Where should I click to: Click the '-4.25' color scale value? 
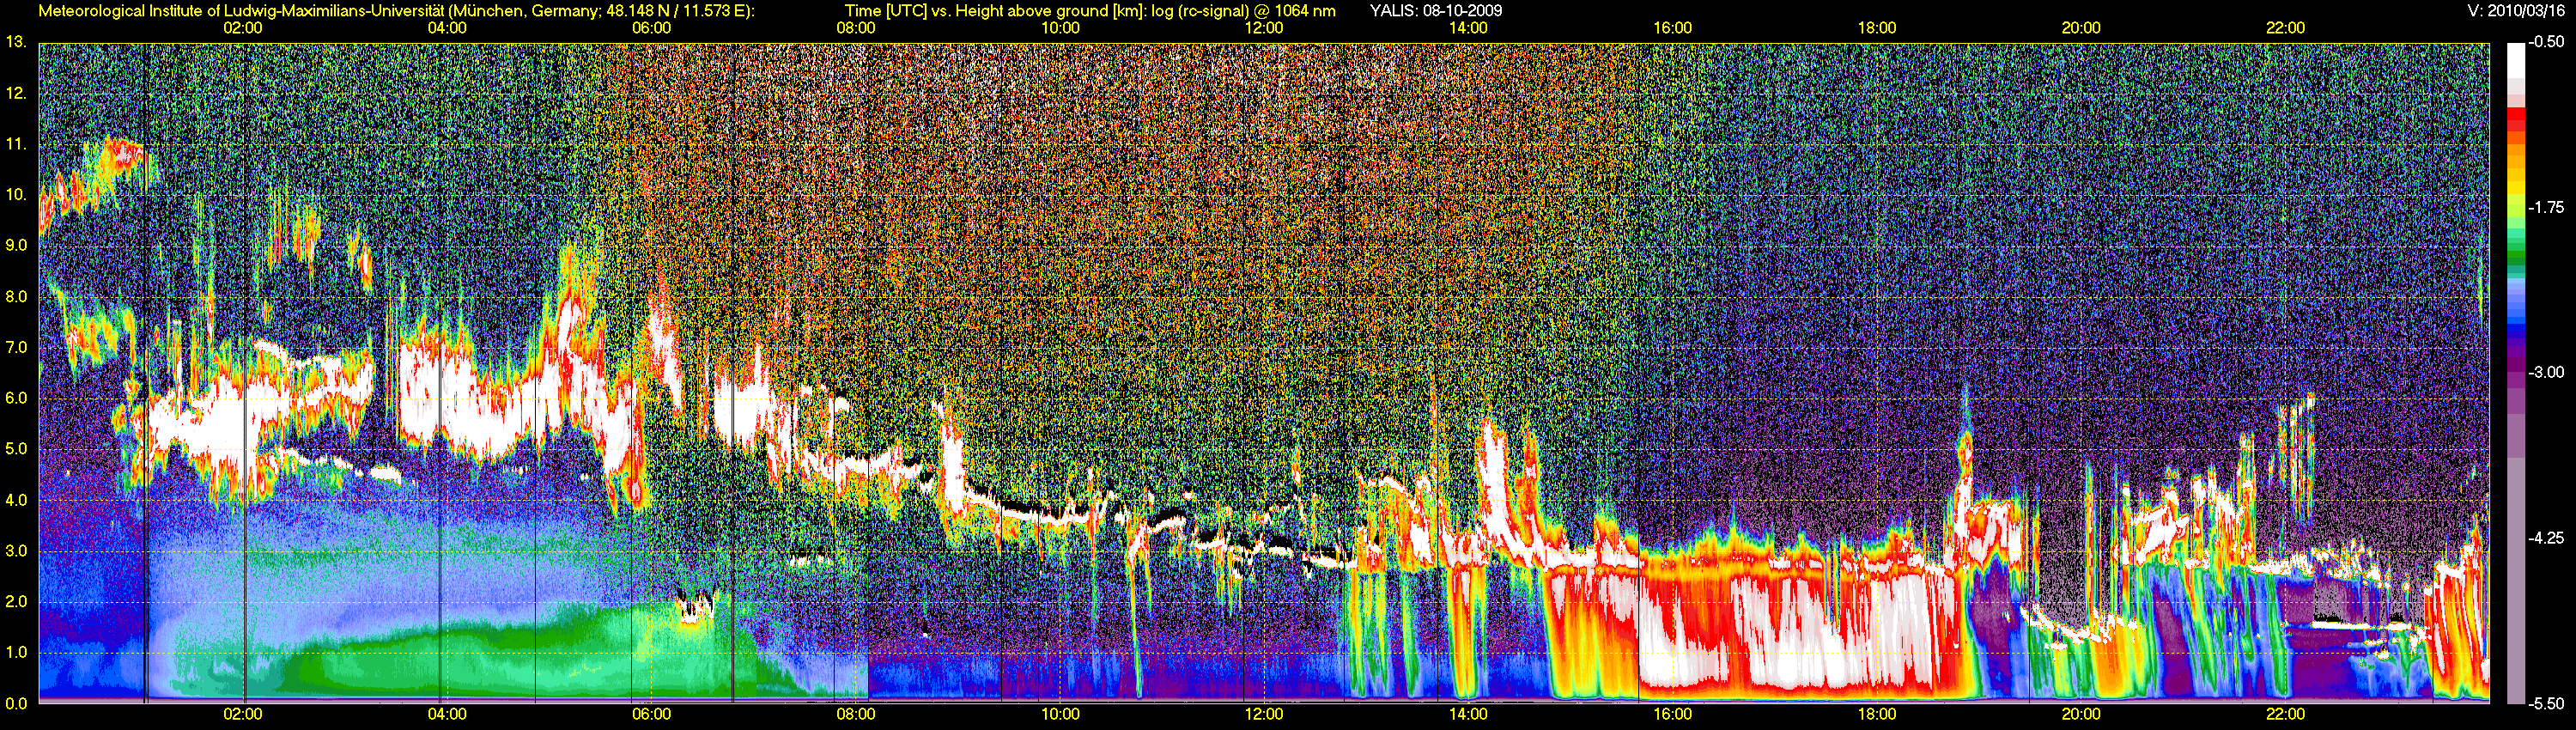click(2547, 538)
